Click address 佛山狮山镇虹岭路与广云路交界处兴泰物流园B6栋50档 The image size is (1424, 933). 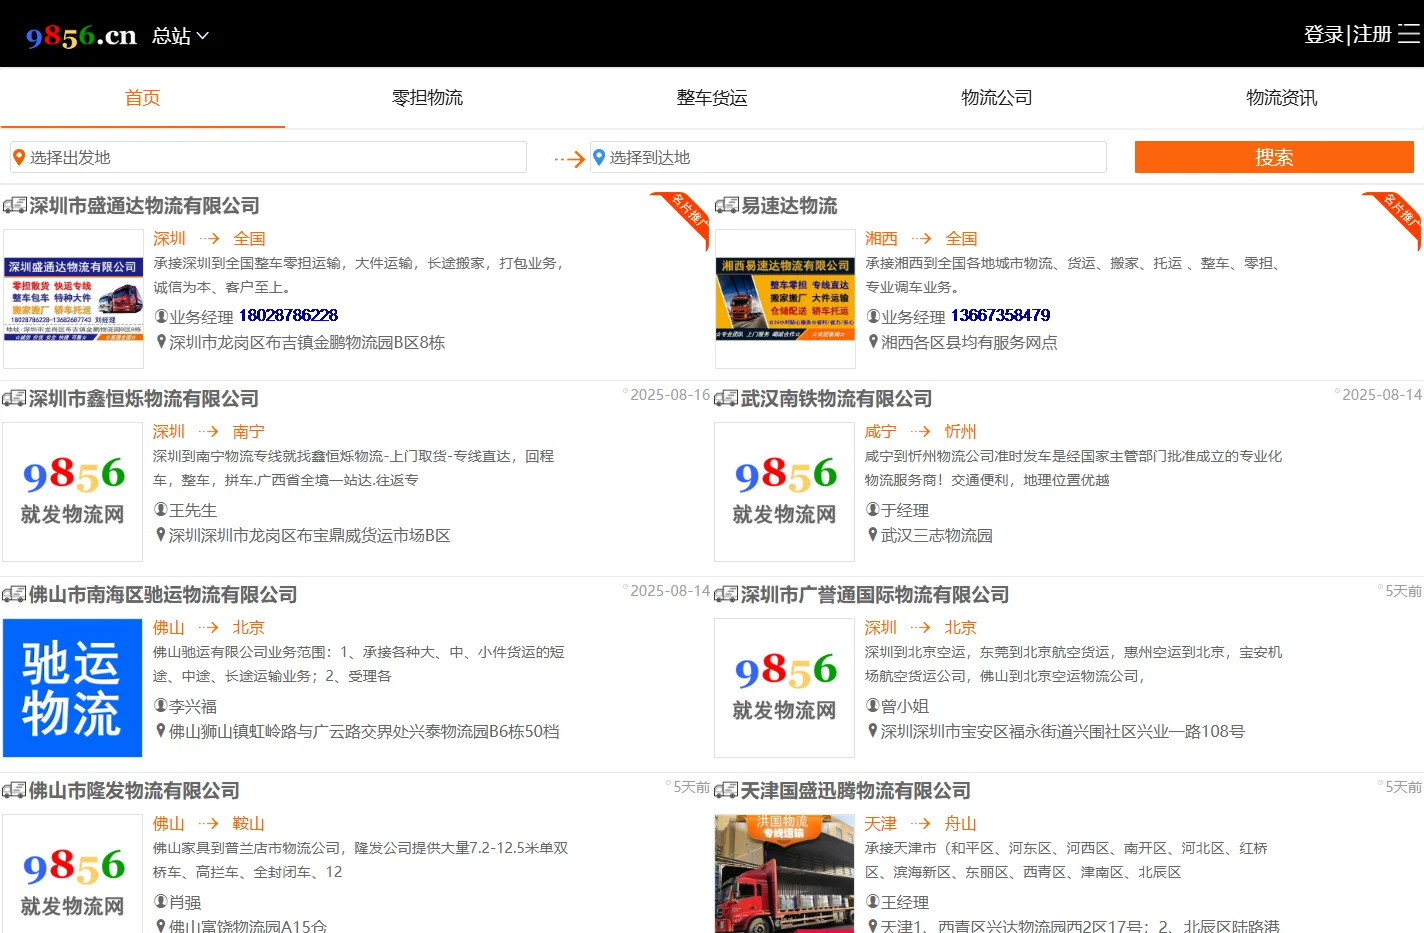tap(364, 731)
